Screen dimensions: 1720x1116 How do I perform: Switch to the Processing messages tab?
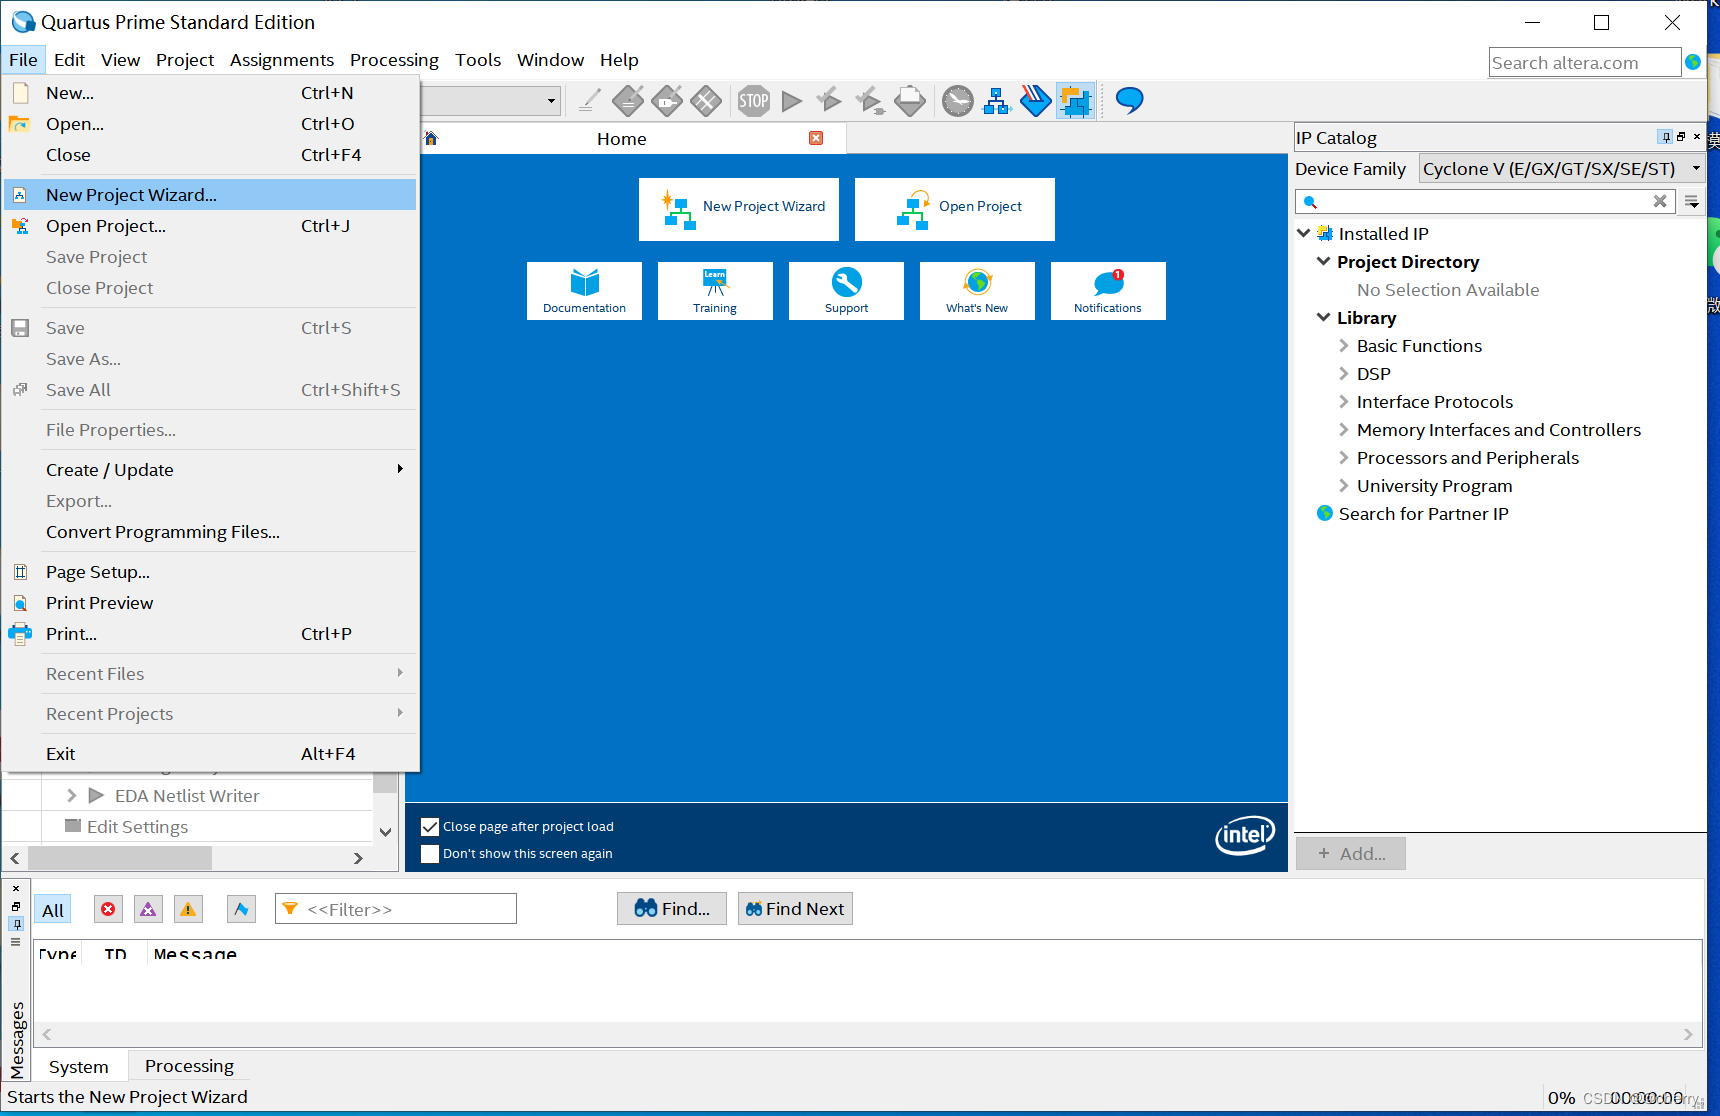coord(189,1065)
